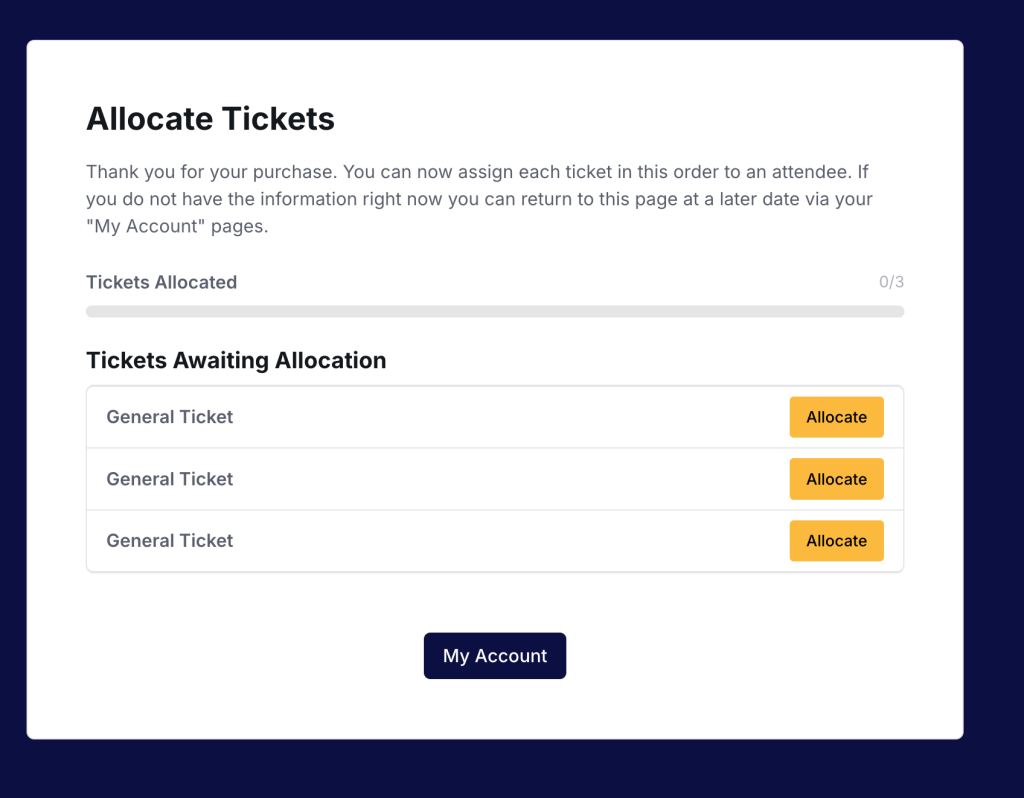Select the first General Ticket label
1024x798 pixels.
point(170,417)
